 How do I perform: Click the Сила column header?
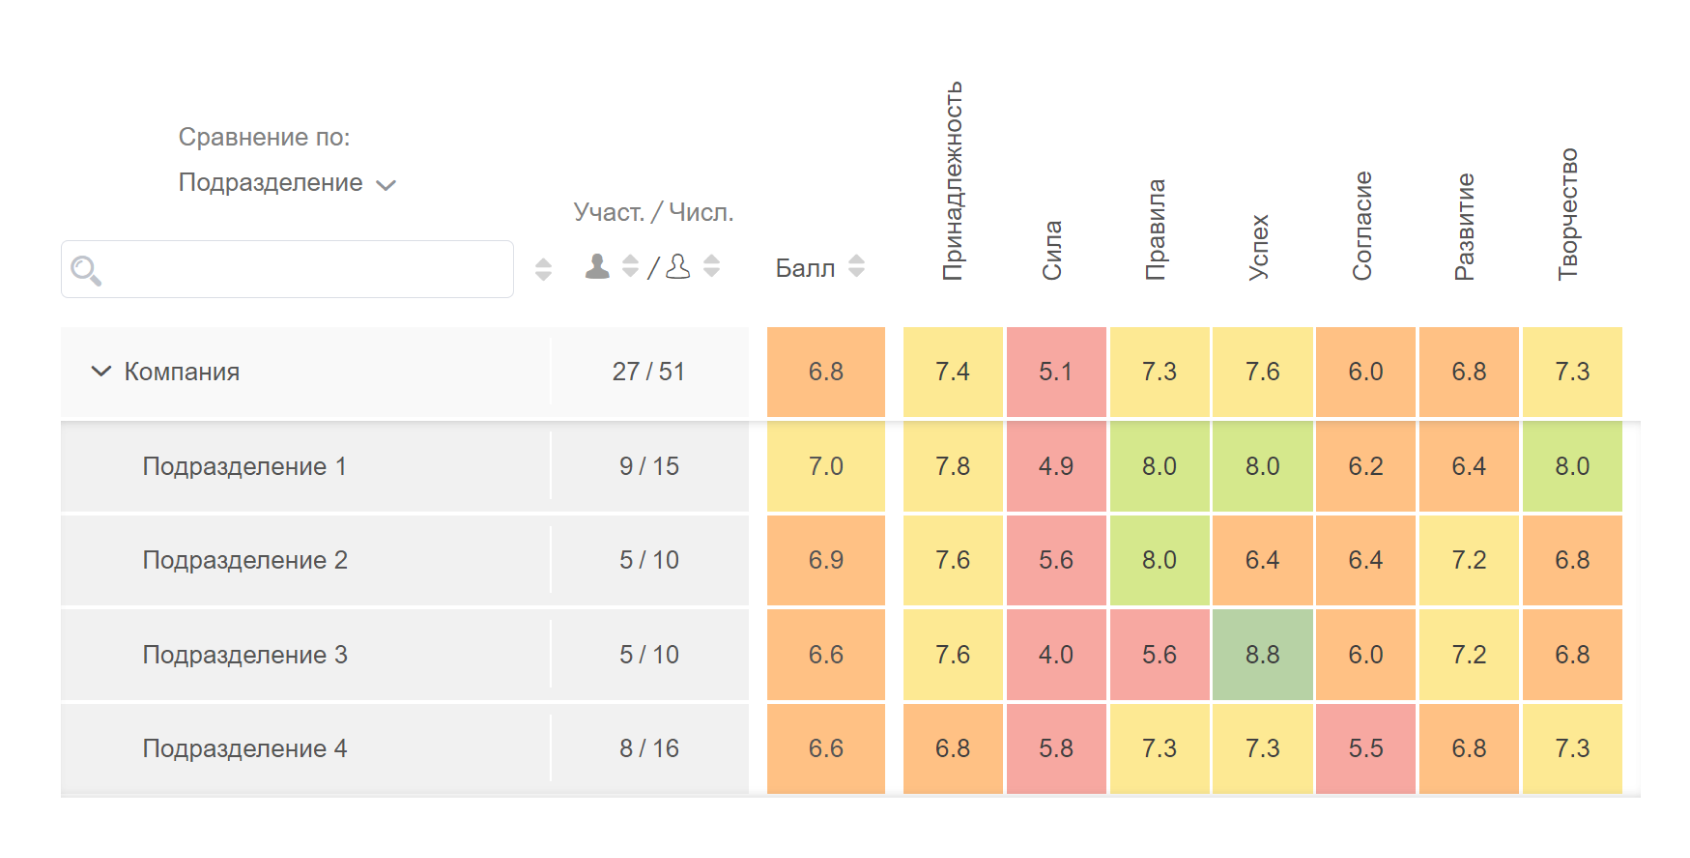[x=1052, y=250]
